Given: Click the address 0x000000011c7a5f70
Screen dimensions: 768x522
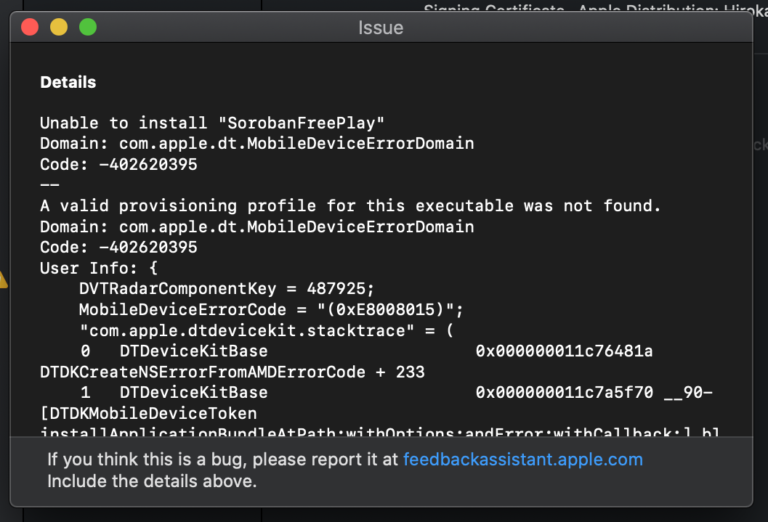Looking at the screenshot, I should [564, 393].
